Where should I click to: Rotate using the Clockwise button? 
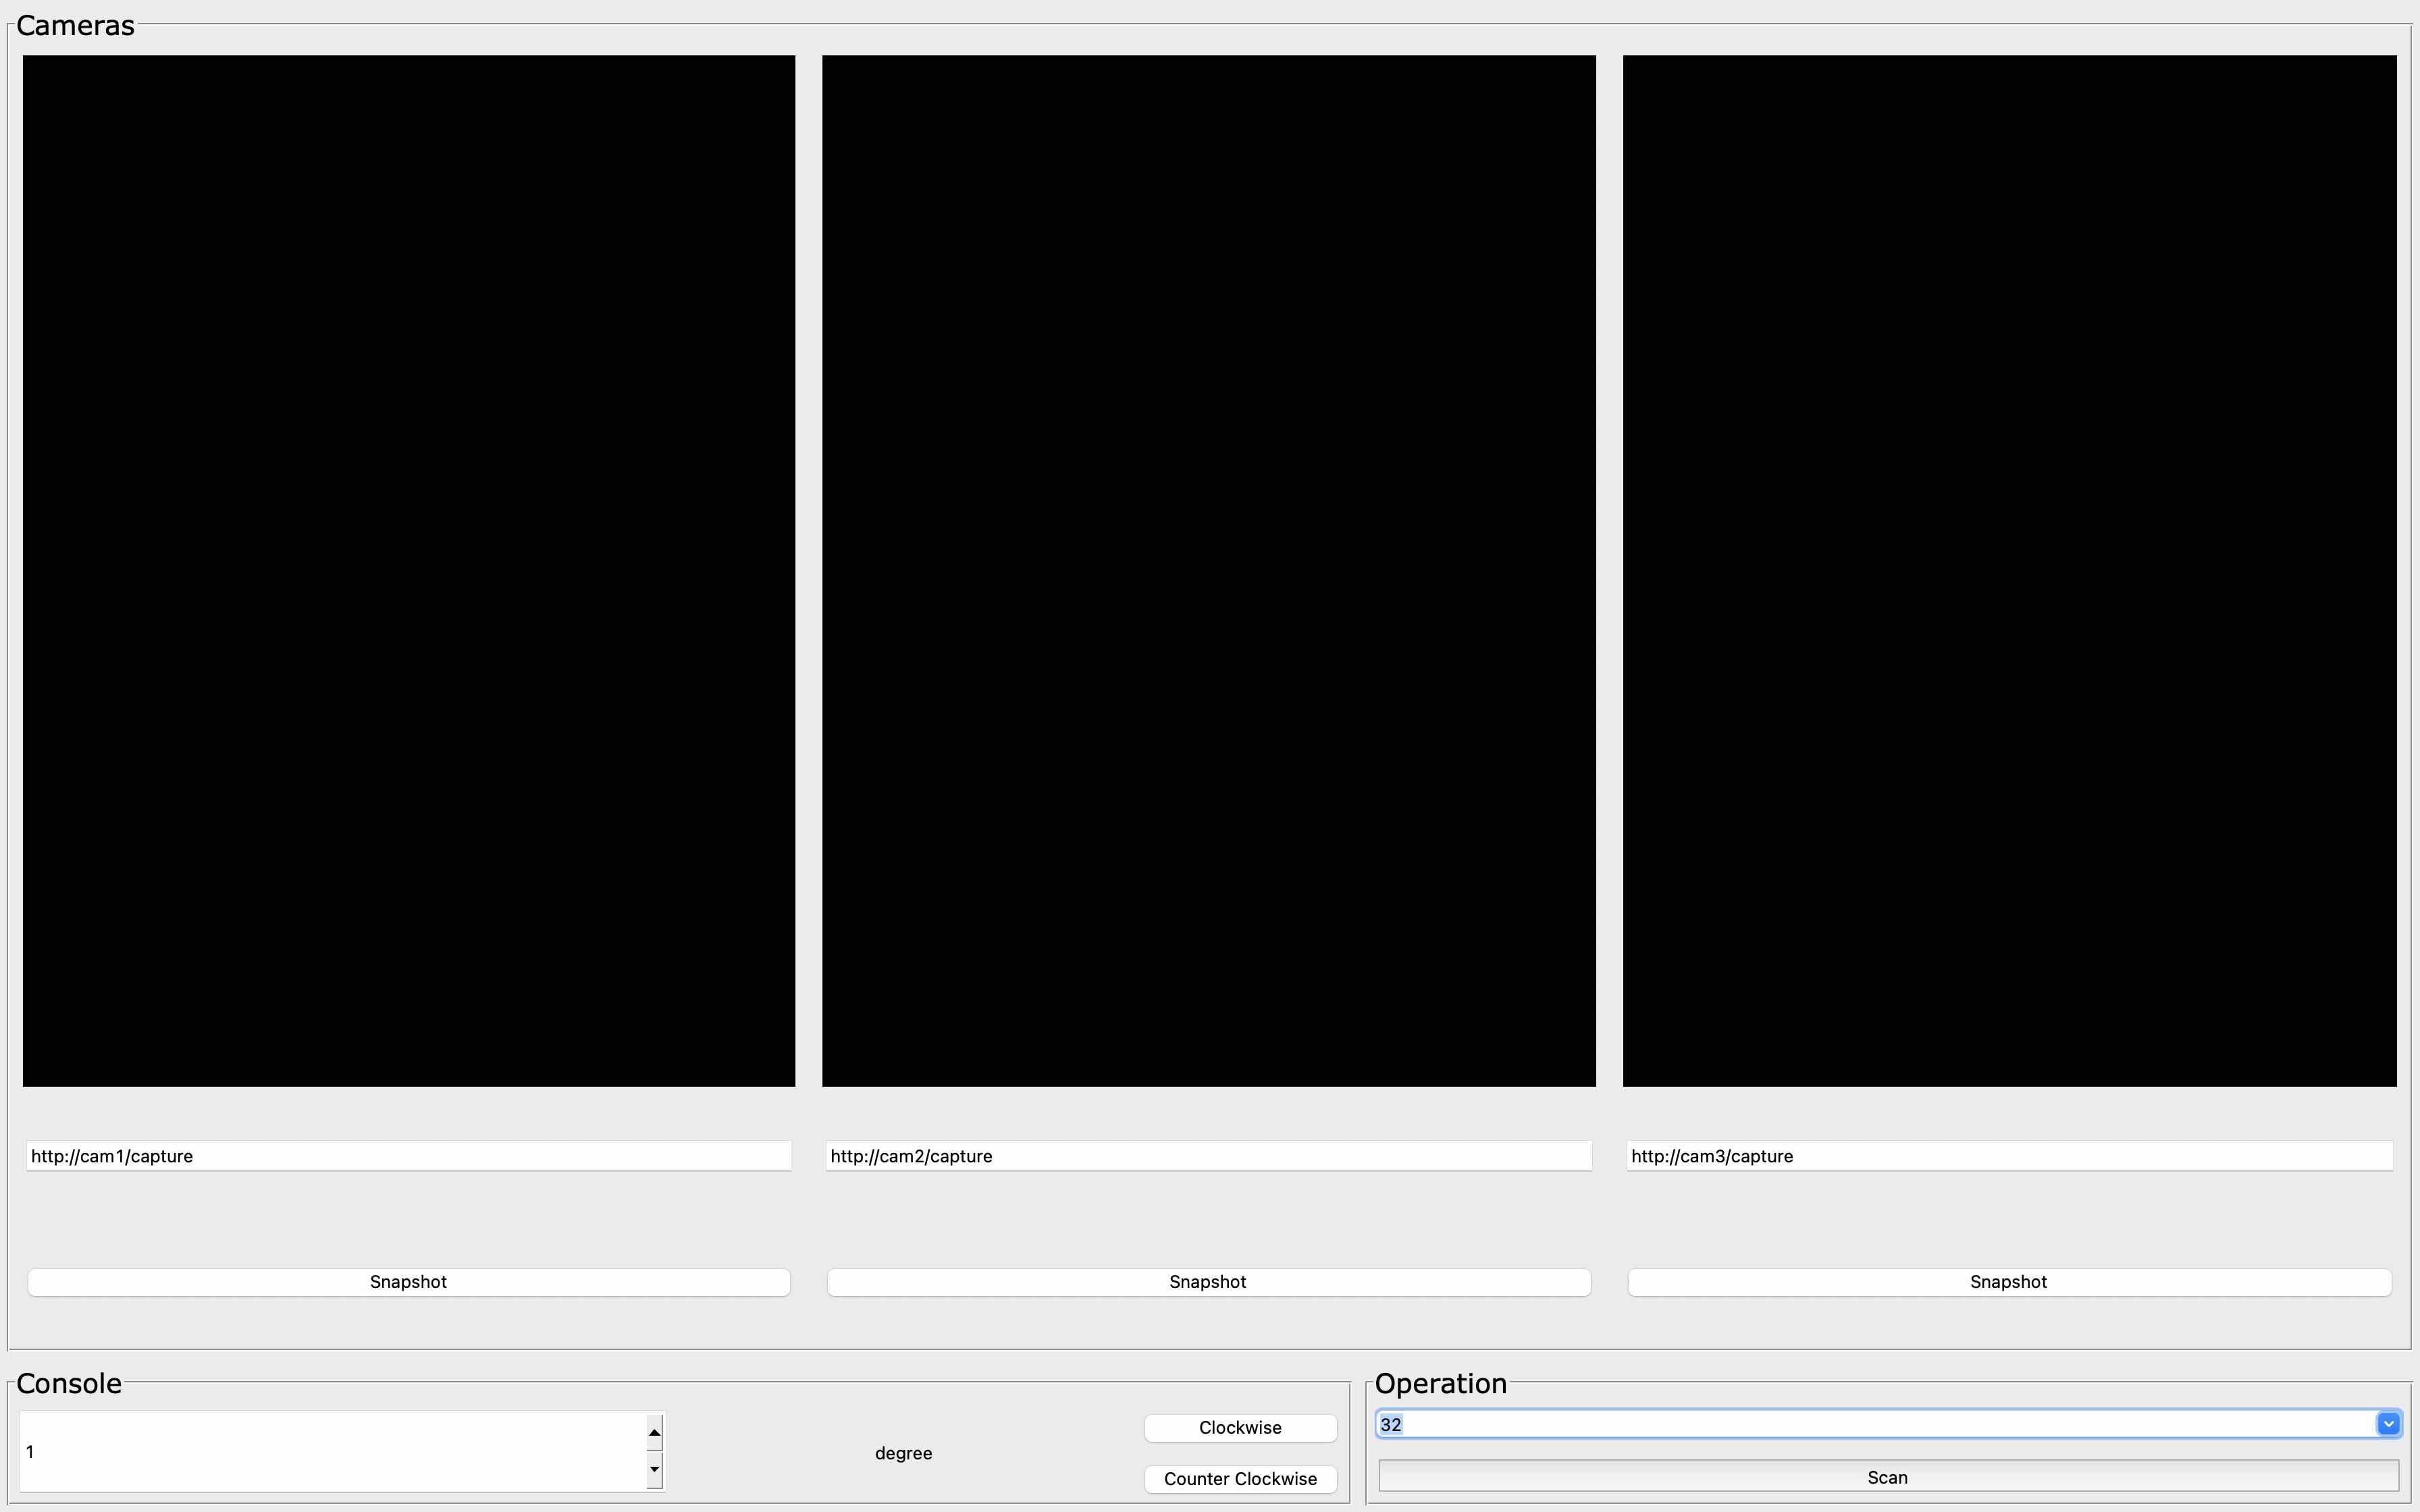coord(1240,1428)
